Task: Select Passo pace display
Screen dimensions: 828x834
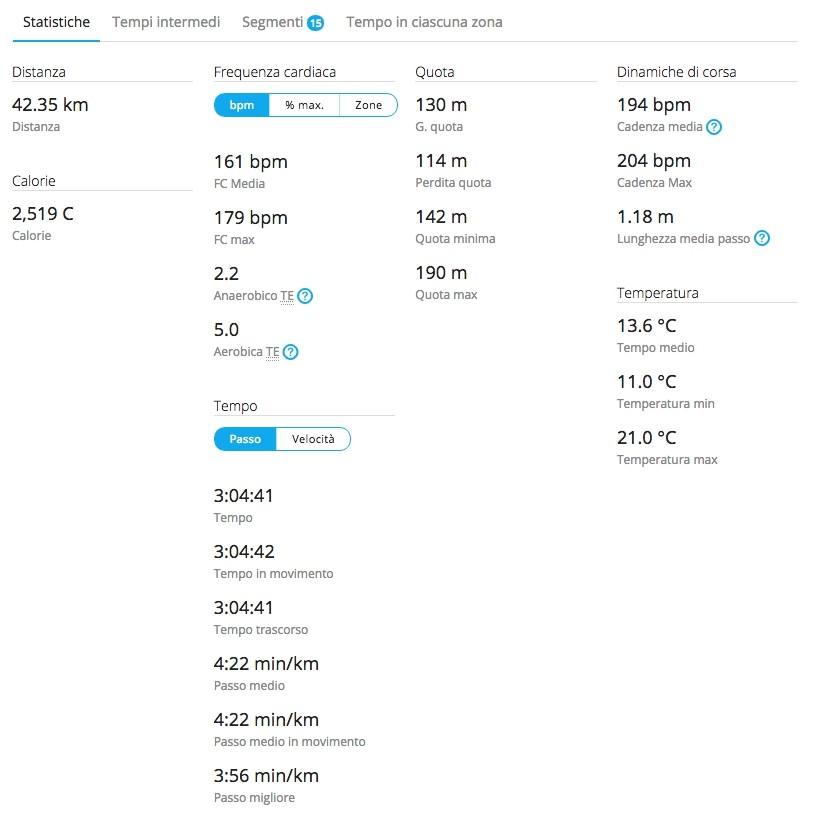Action: point(245,439)
